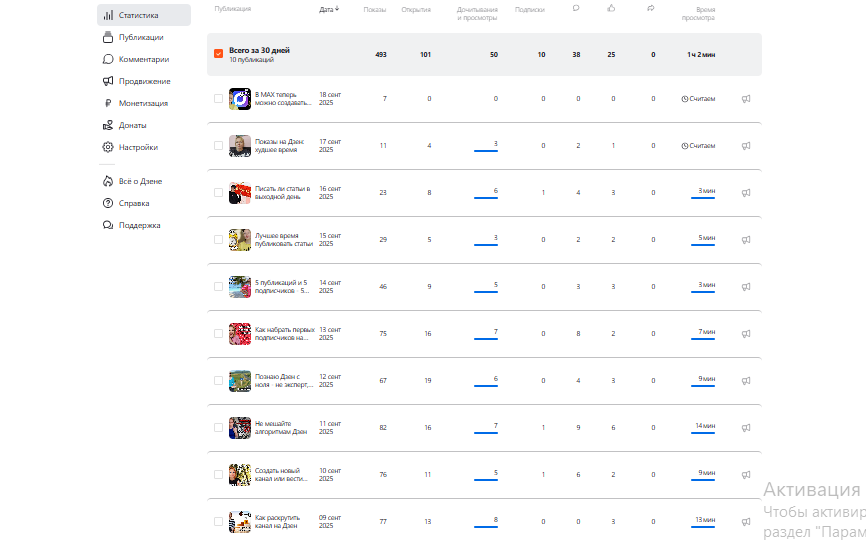Sort the table by Дата column

point(329,9)
